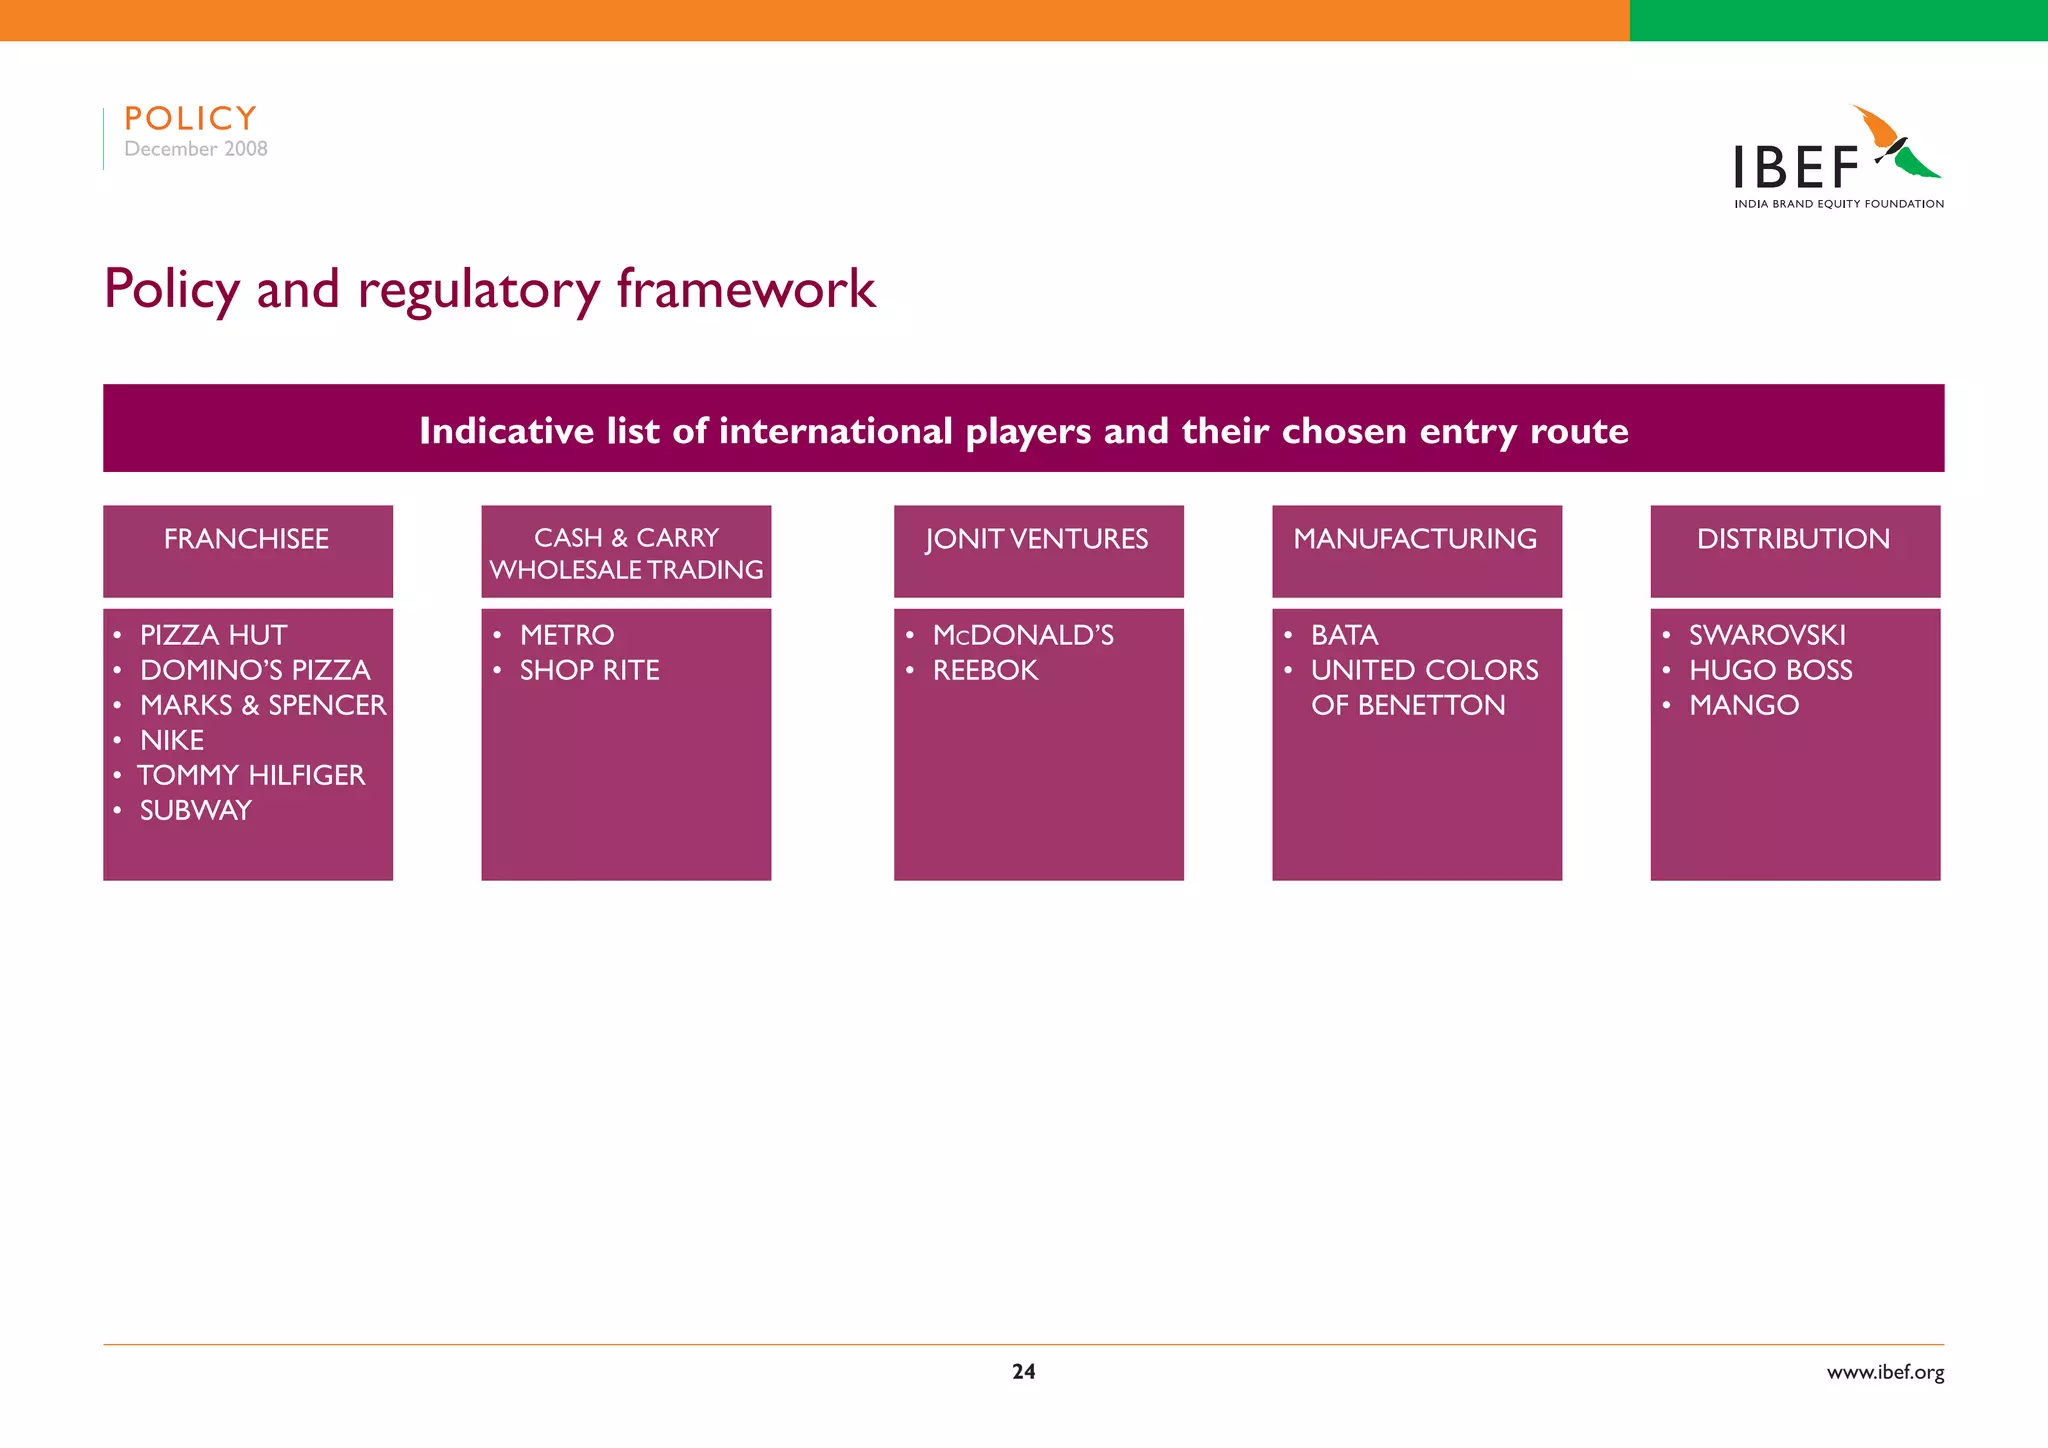Click the Policy and regulatory framework heading
2048x1448 pixels.
pyautogui.click(x=490, y=289)
